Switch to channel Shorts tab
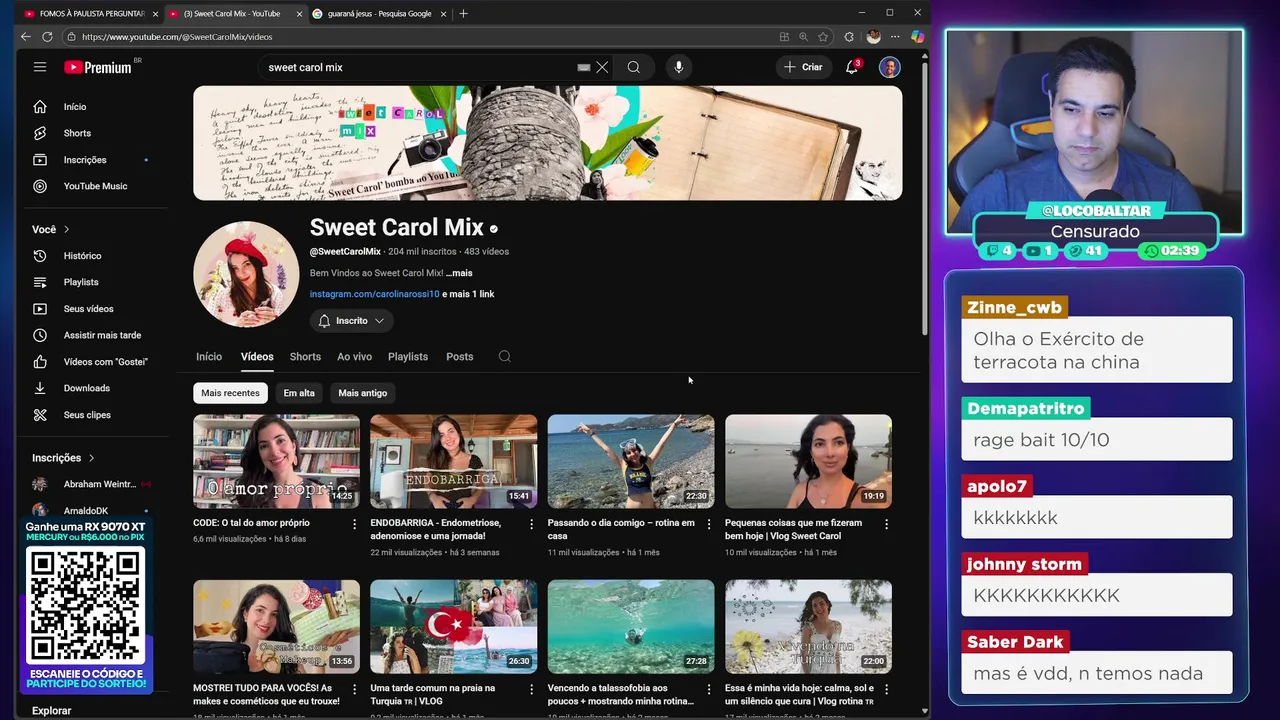 305,357
